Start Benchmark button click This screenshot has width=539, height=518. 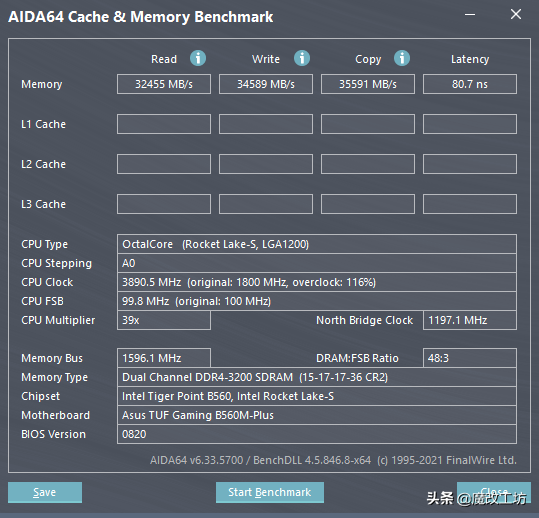tap(270, 492)
